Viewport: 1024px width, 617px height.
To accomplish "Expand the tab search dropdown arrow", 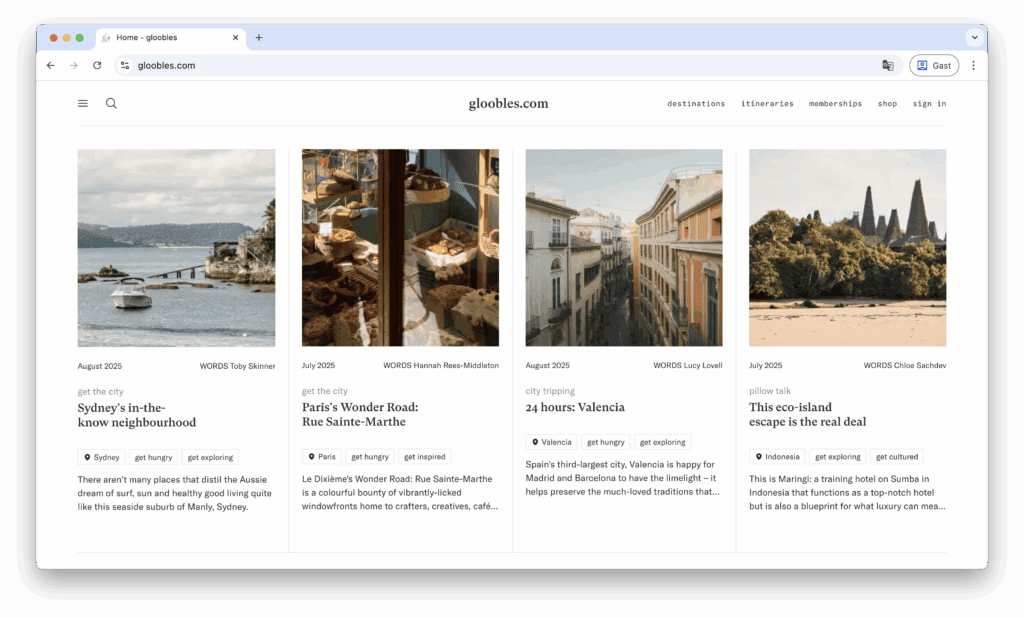I will coord(973,38).
